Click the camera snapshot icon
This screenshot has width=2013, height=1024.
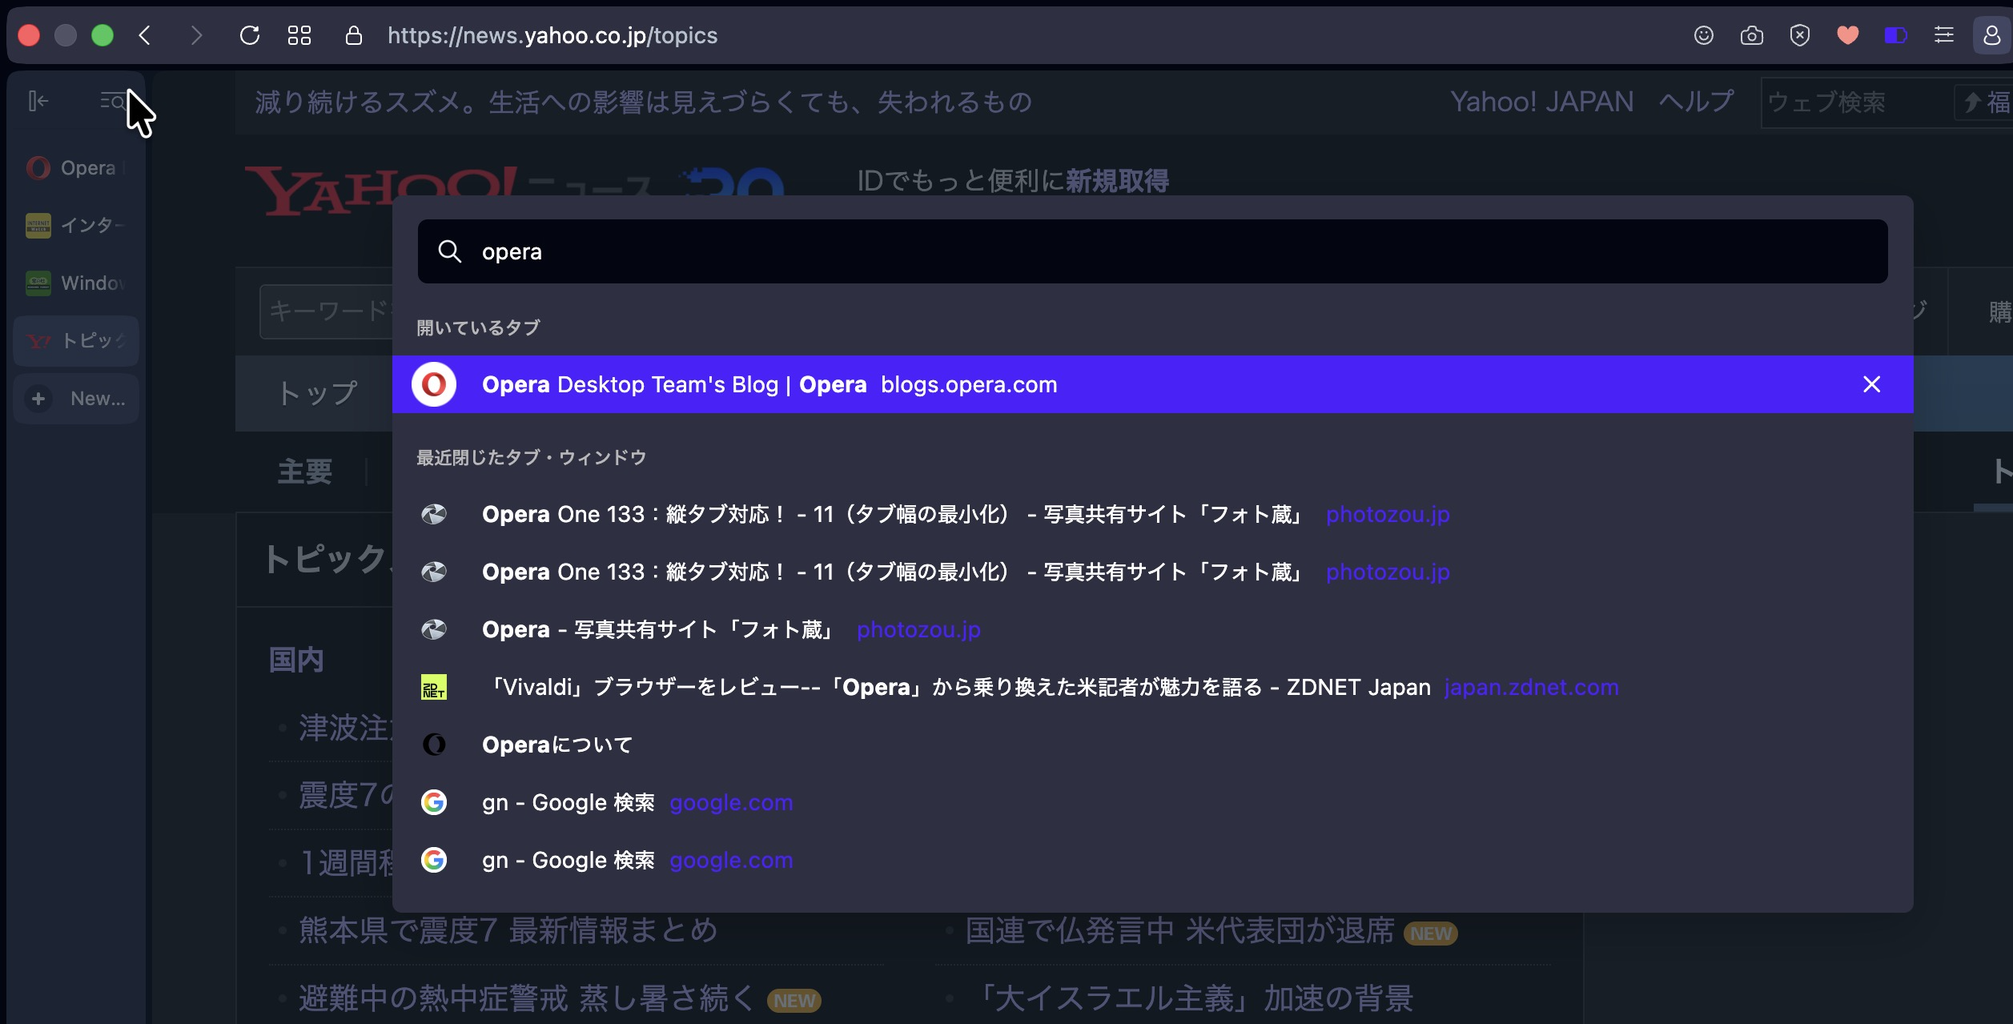click(1752, 36)
